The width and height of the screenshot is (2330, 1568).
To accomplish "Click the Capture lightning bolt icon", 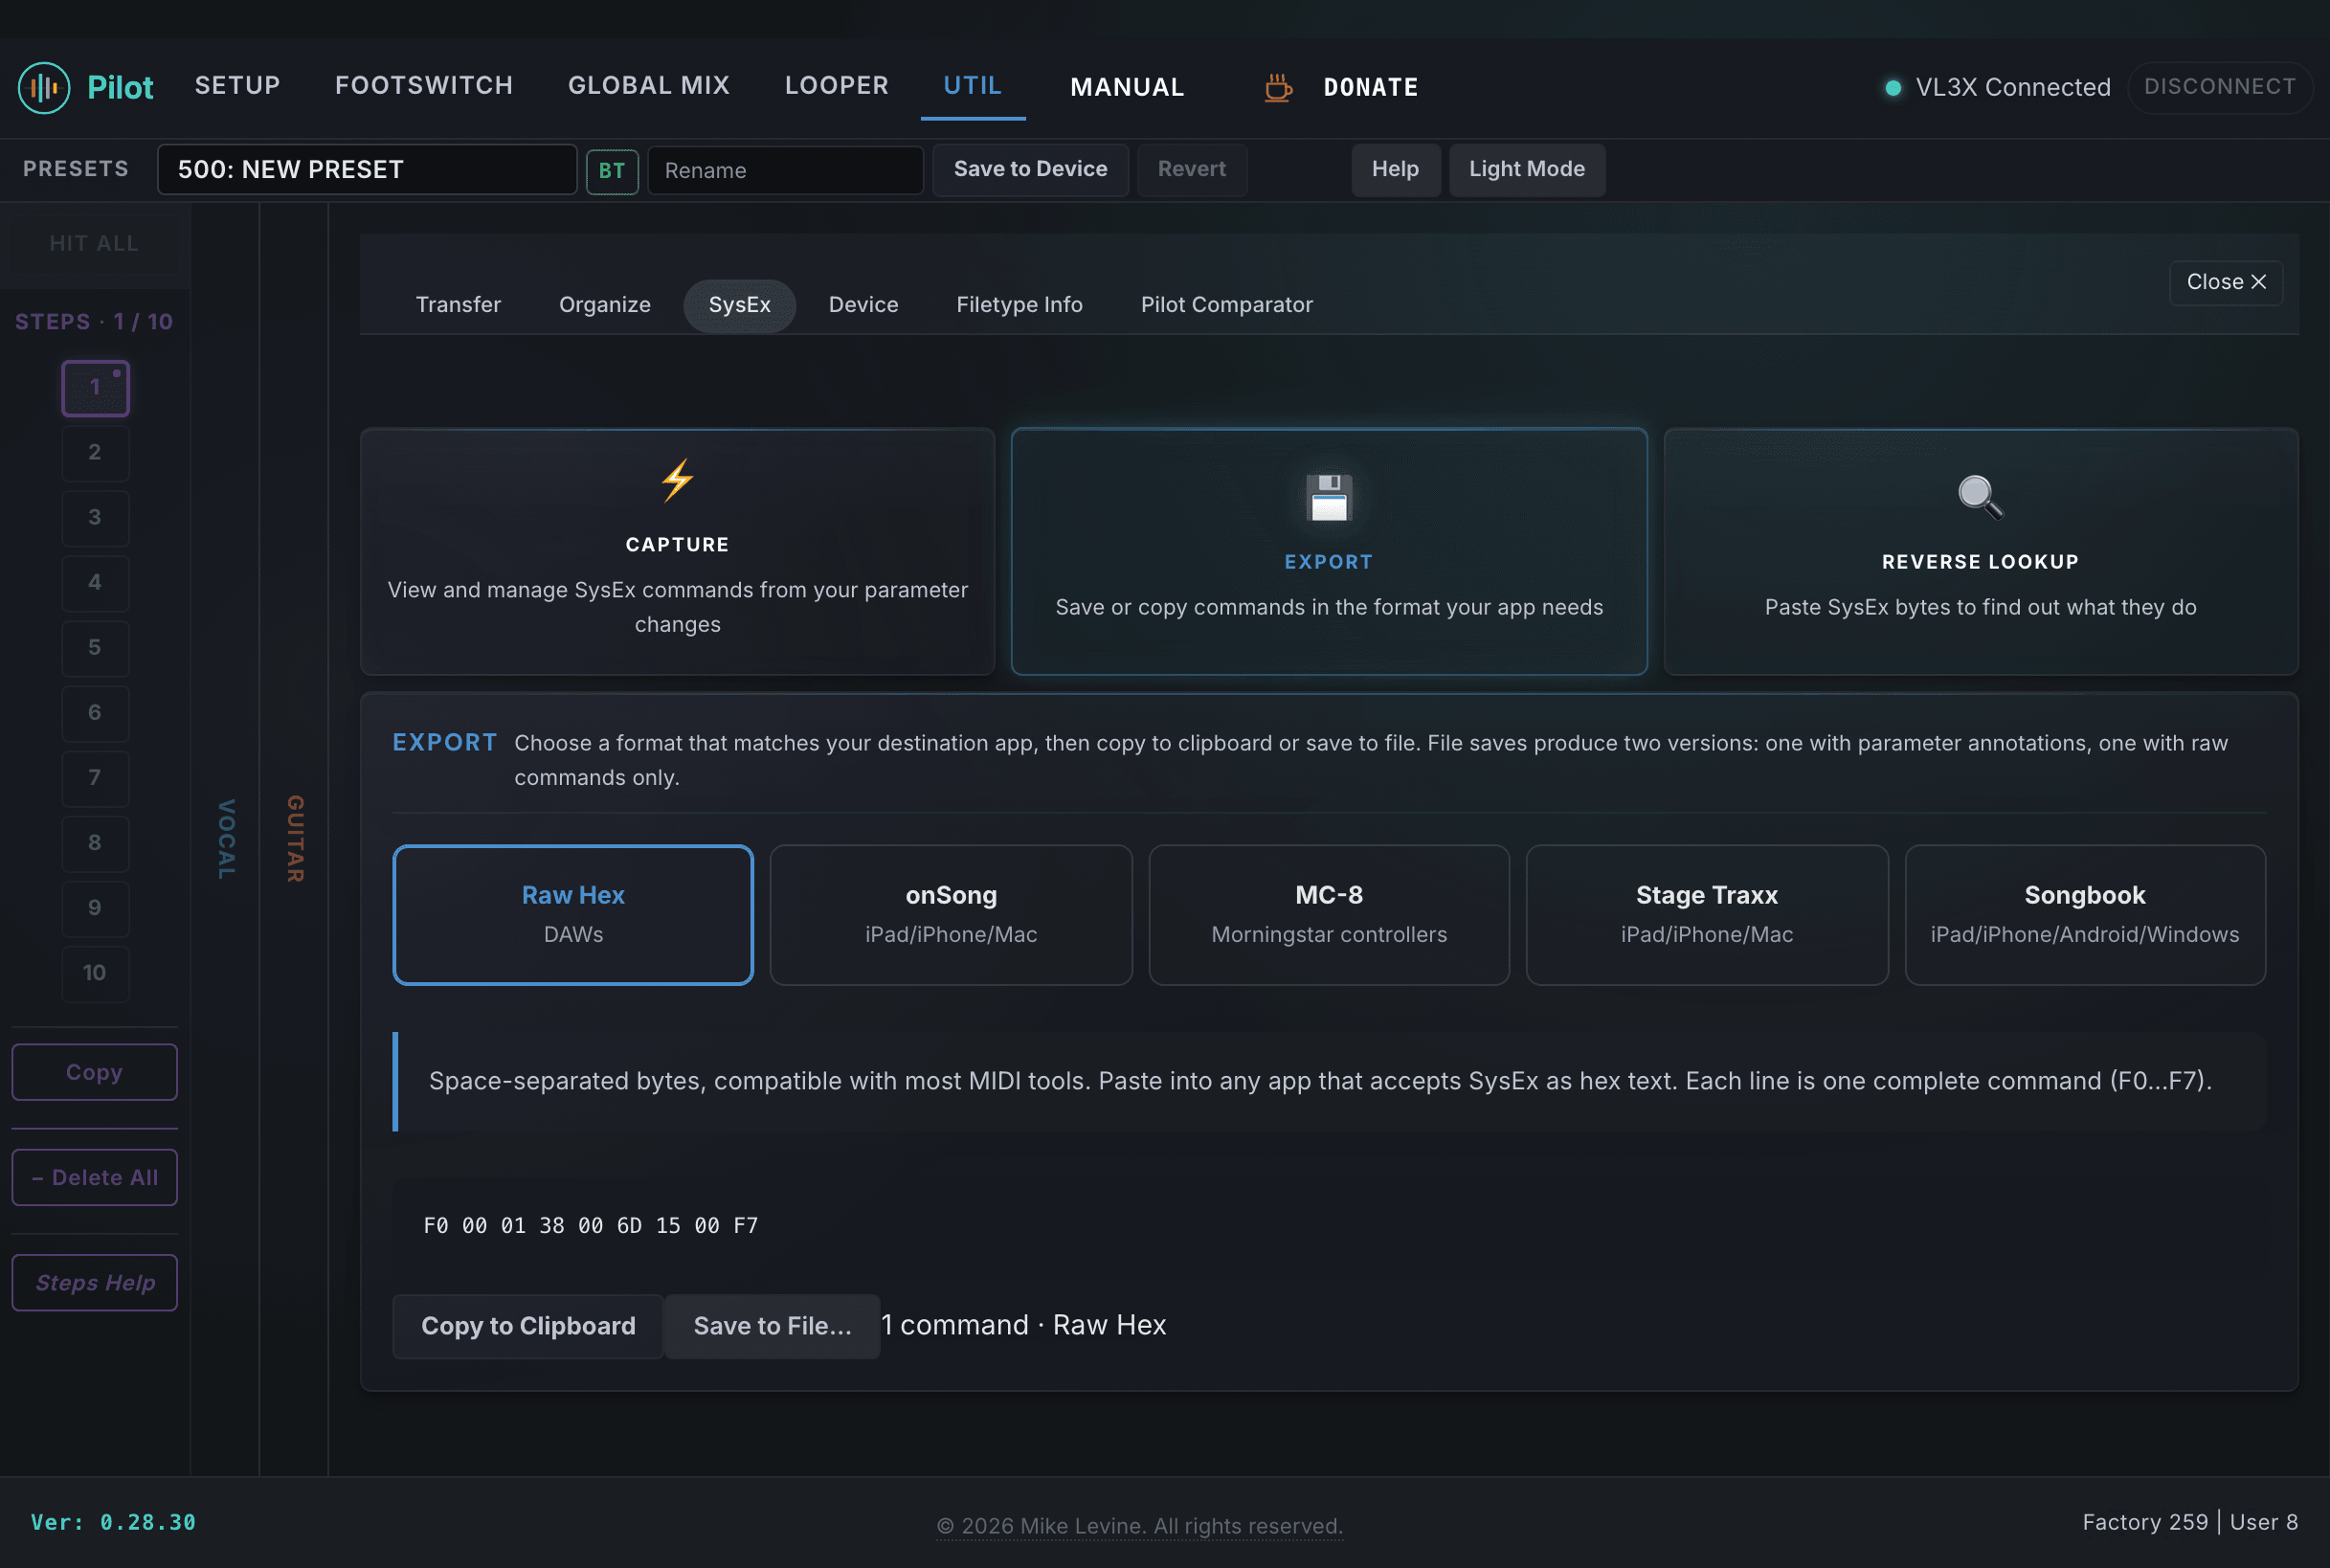I will pos(678,481).
